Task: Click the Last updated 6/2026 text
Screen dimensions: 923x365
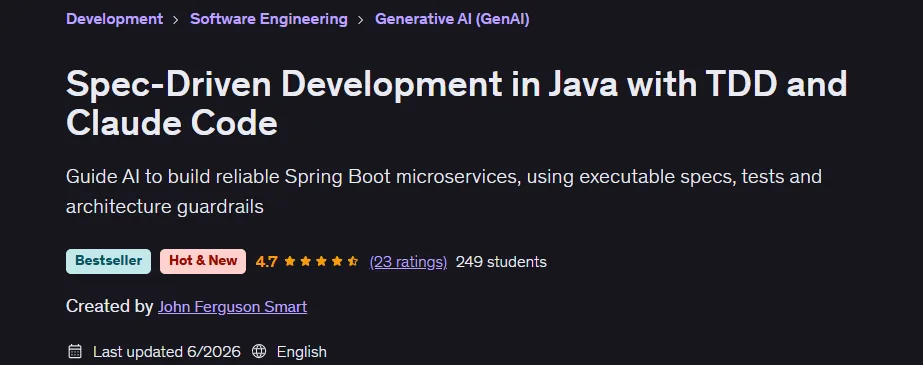Action: click(167, 352)
